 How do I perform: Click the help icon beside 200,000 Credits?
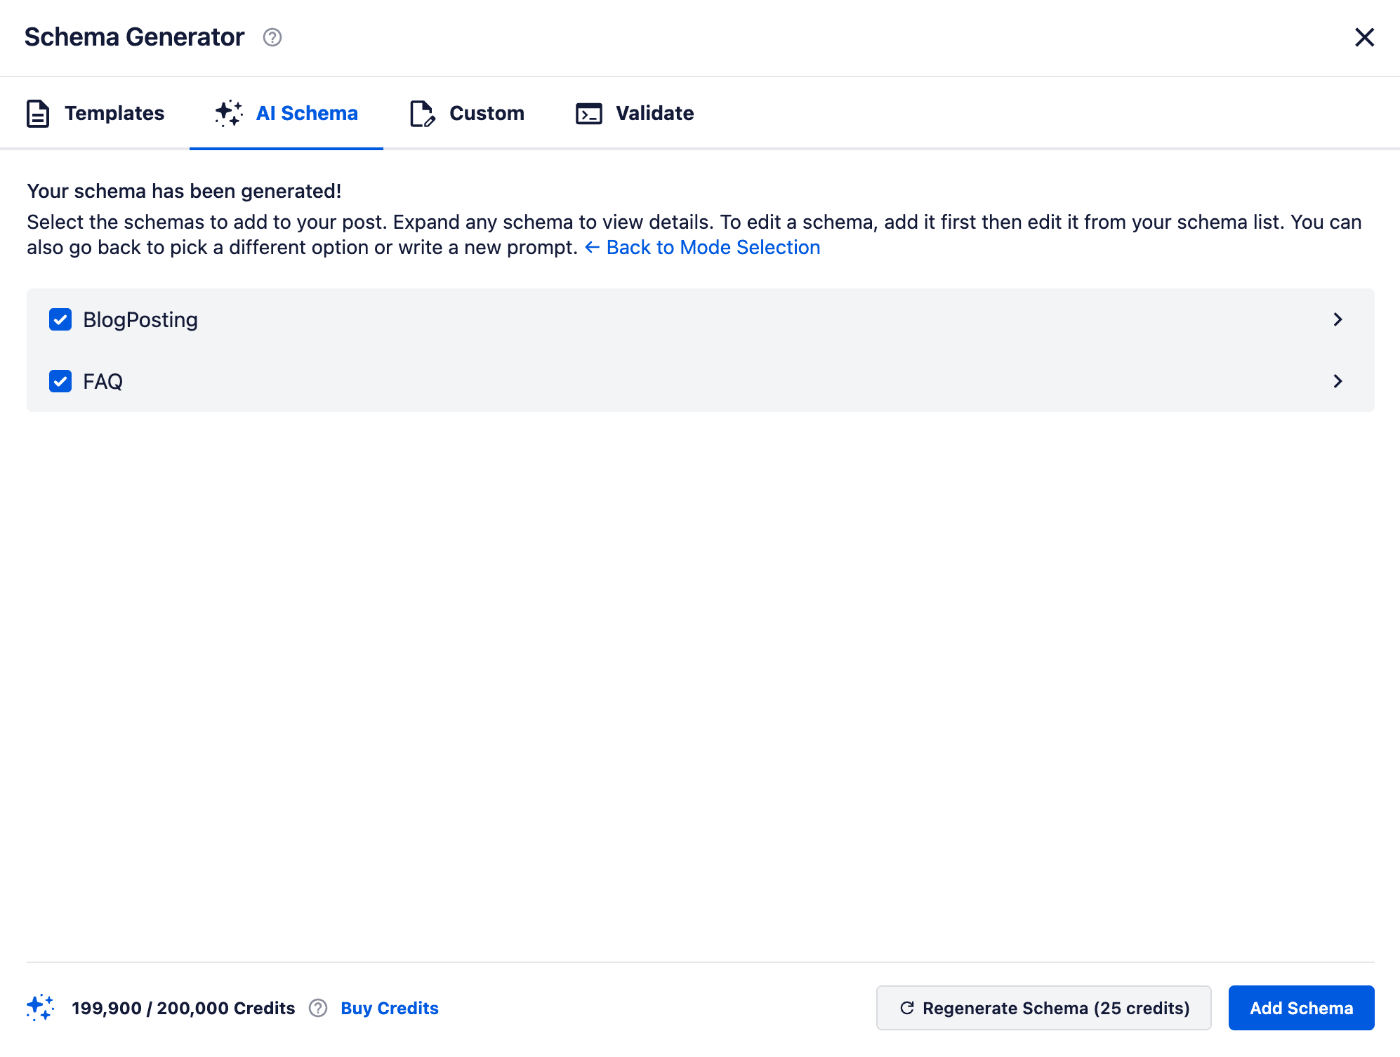(318, 1008)
